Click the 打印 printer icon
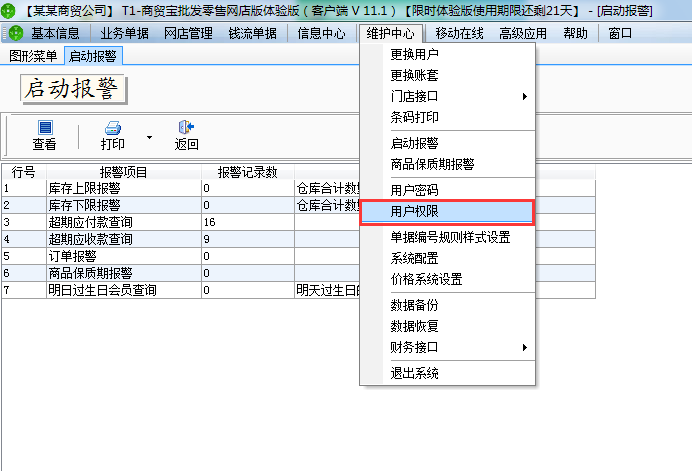 point(113,128)
